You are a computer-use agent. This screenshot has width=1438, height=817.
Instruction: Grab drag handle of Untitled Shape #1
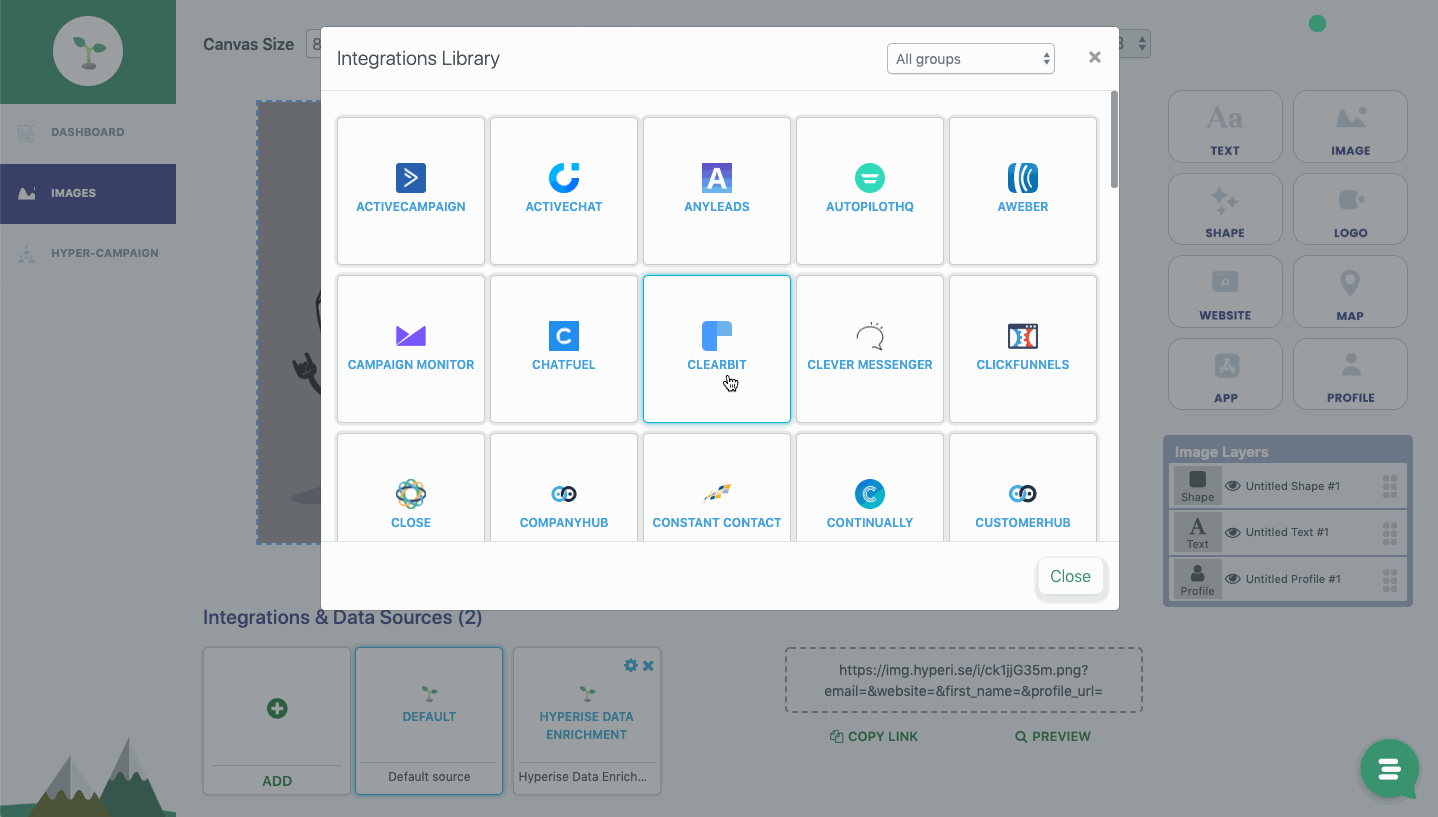pos(1389,486)
